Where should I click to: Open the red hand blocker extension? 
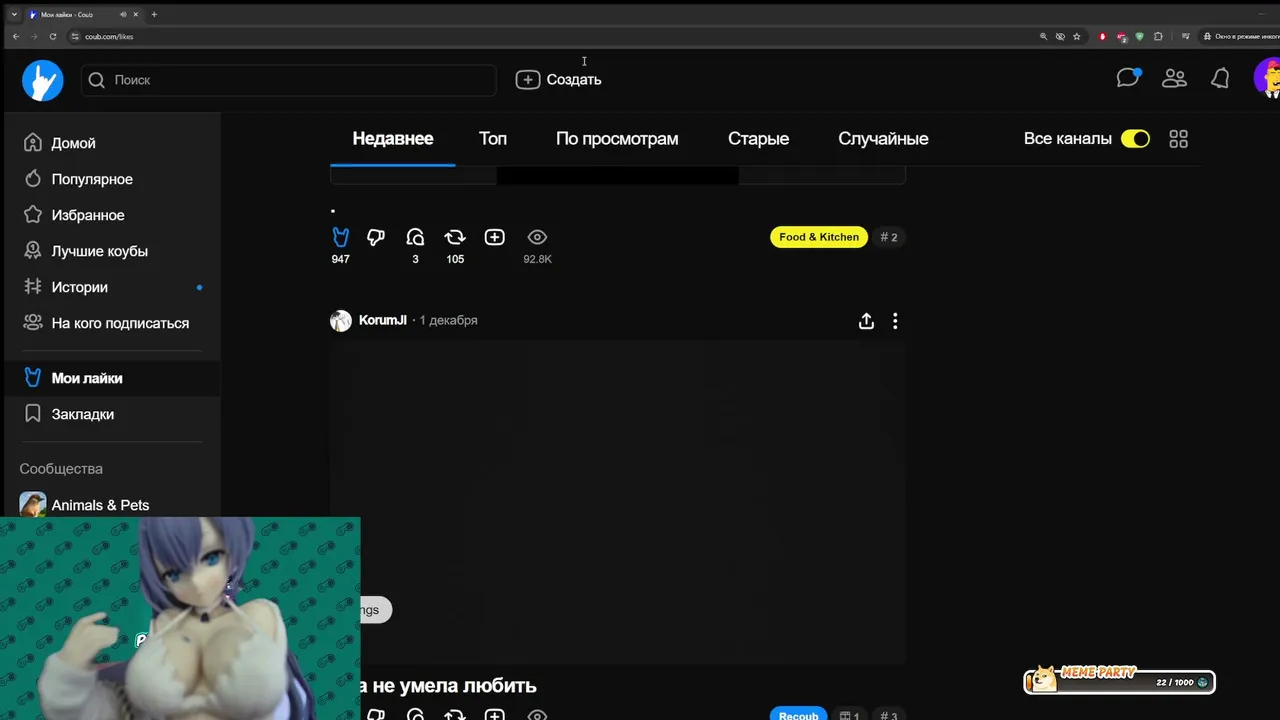[x=1103, y=36]
